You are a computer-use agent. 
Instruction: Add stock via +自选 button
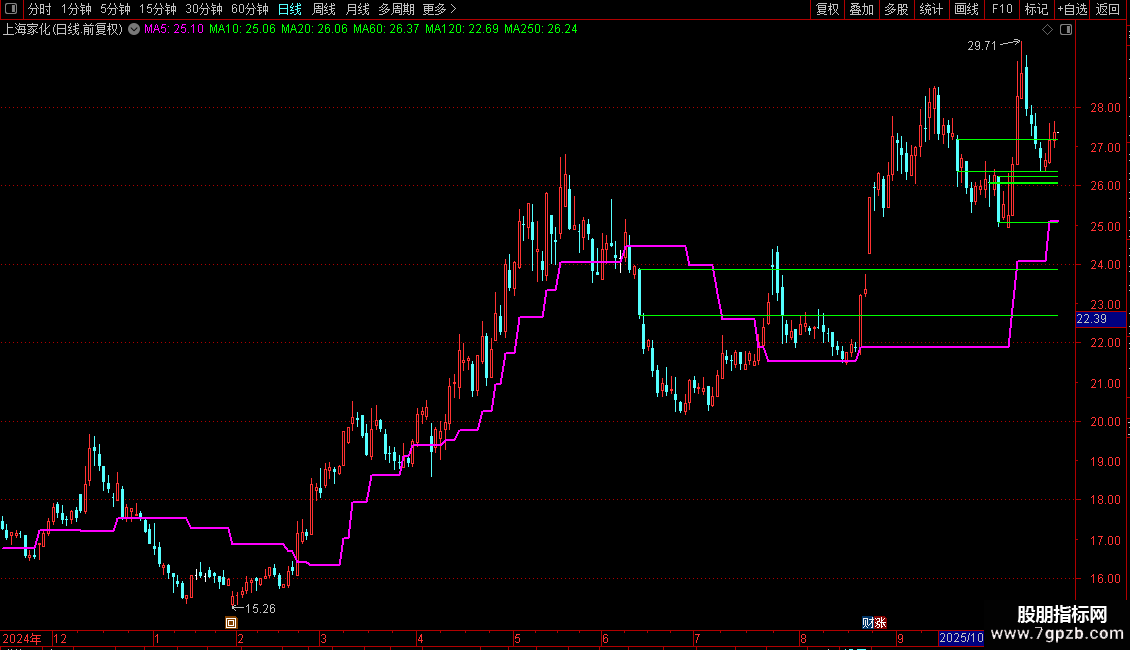(1072, 9)
